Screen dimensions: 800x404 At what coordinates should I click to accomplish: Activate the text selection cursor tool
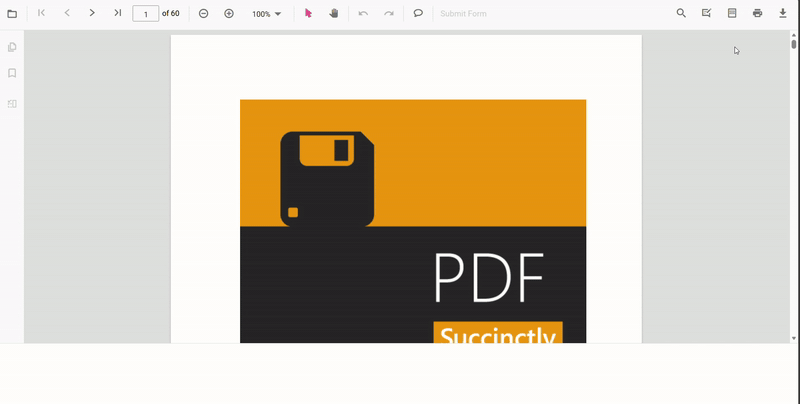pos(308,14)
